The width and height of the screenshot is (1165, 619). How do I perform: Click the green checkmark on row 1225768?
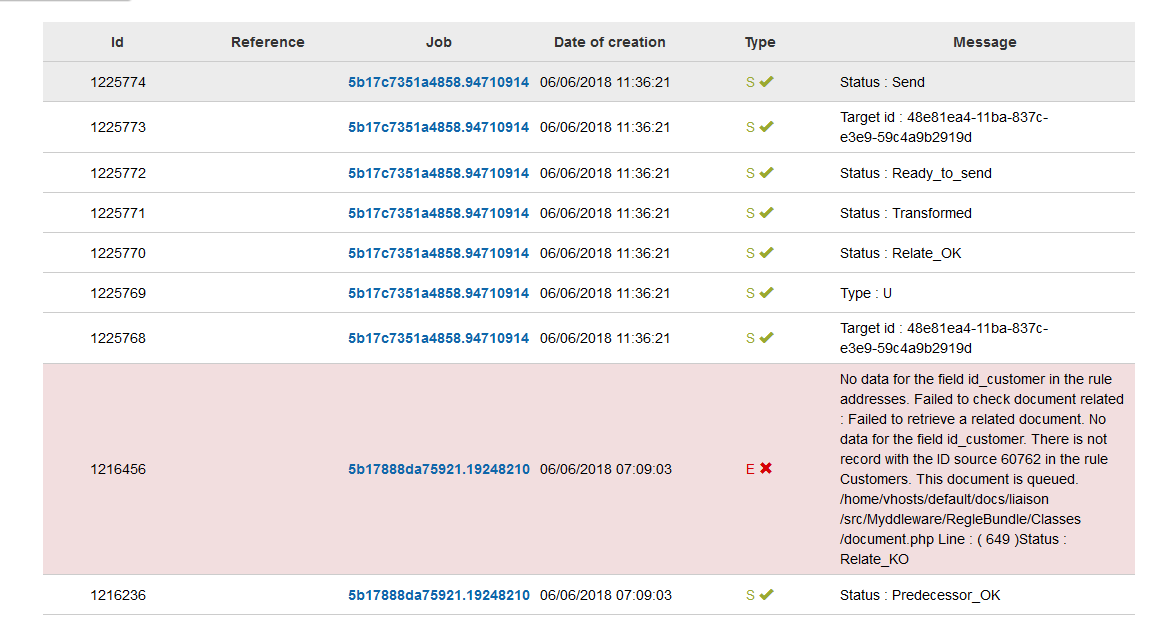pyautogui.click(x=764, y=338)
